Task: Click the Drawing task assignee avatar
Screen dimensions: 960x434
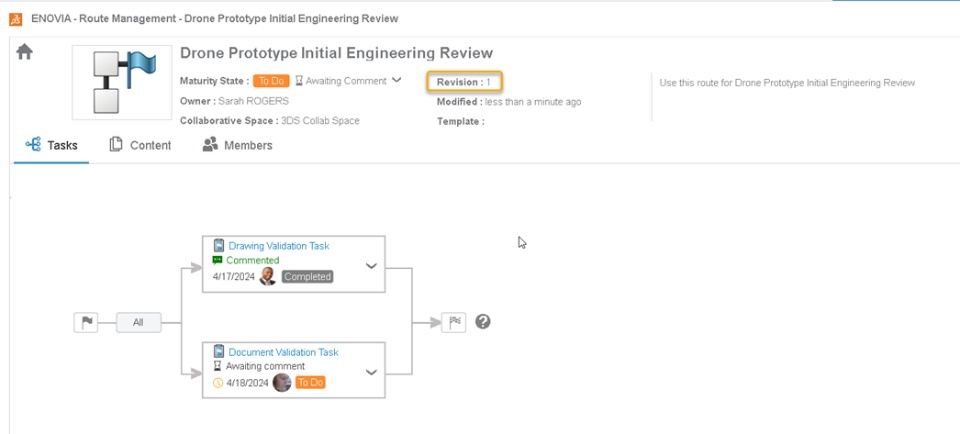Action: point(268,276)
